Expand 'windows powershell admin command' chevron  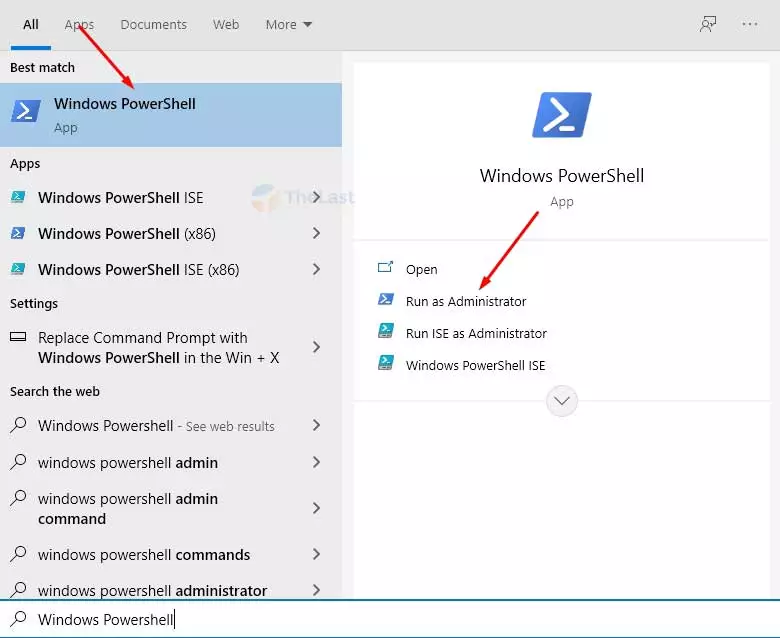316,508
